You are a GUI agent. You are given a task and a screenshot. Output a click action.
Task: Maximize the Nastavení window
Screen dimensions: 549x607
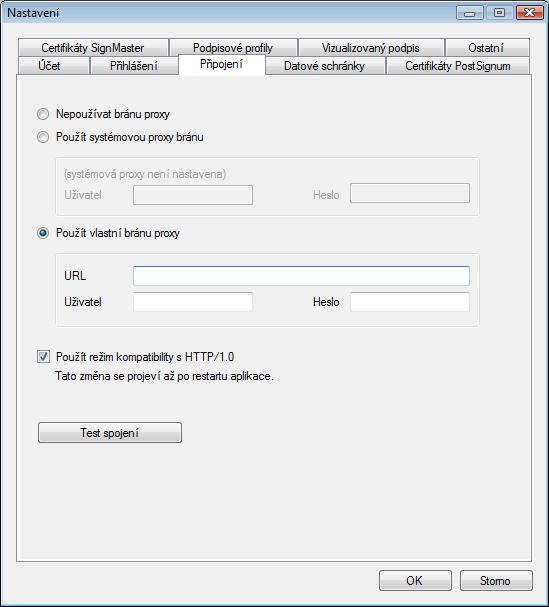tap(499, 13)
